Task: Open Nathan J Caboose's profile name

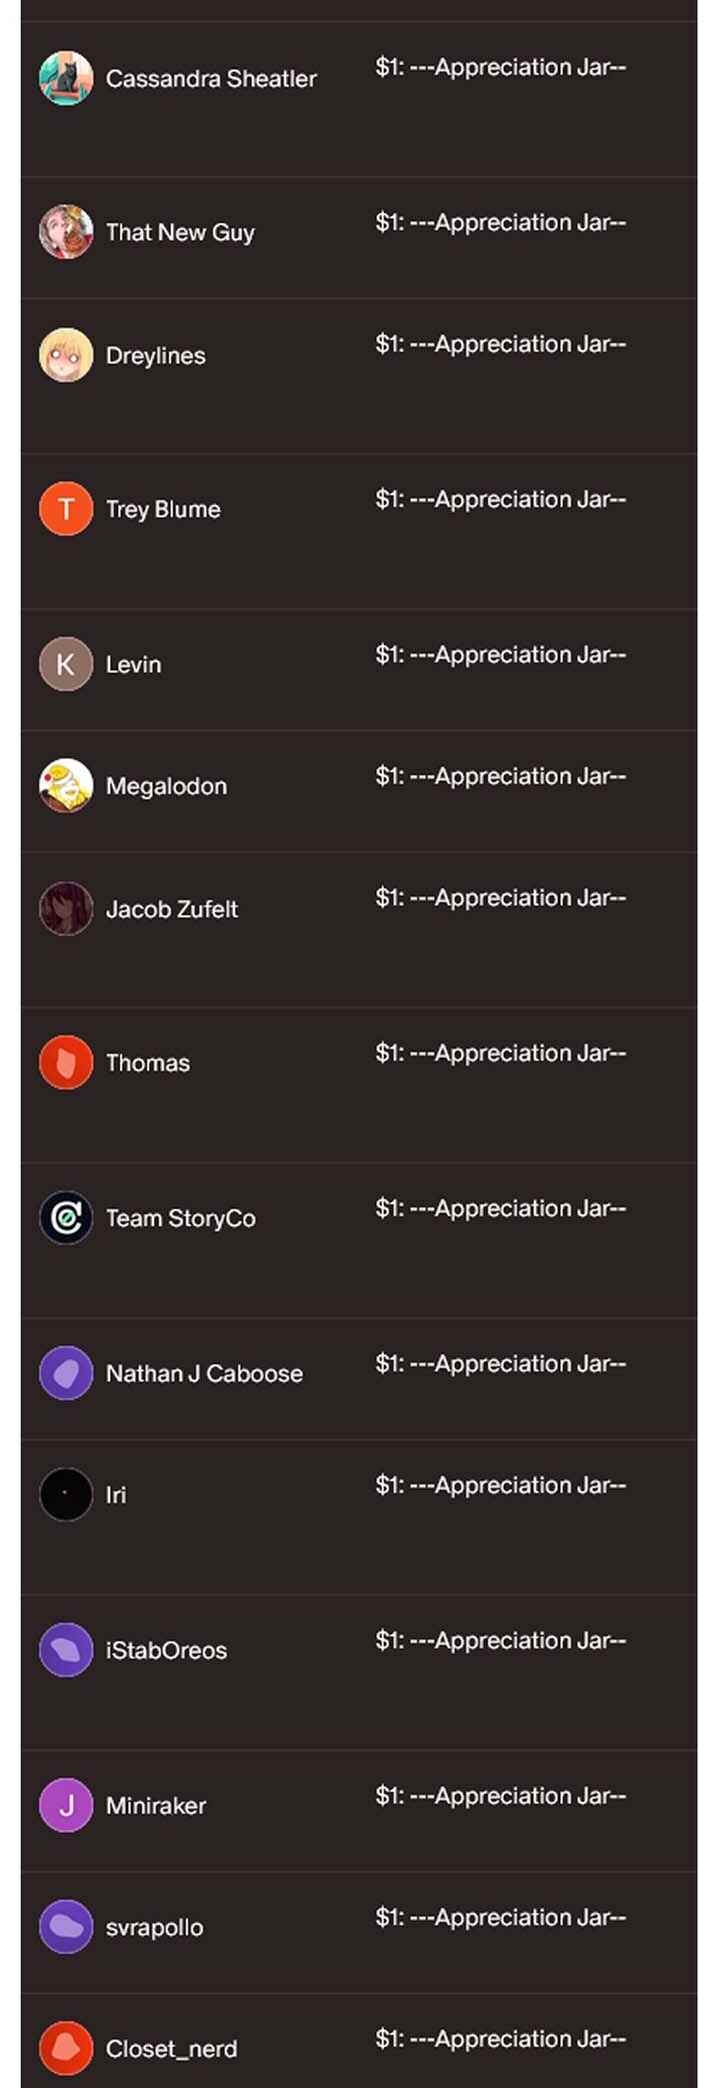Action: (x=204, y=1373)
